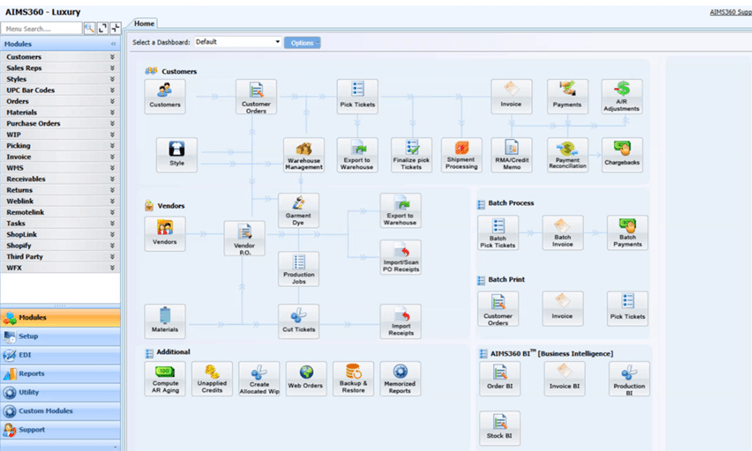Open the Garment Dye icon

pos(298,210)
